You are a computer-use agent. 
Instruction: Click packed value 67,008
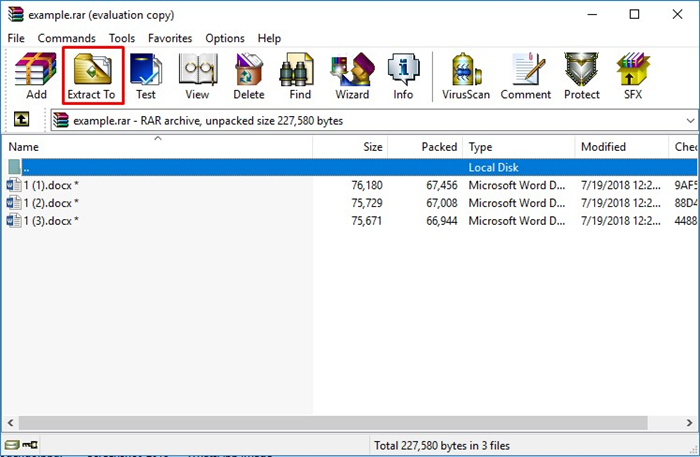click(442, 203)
